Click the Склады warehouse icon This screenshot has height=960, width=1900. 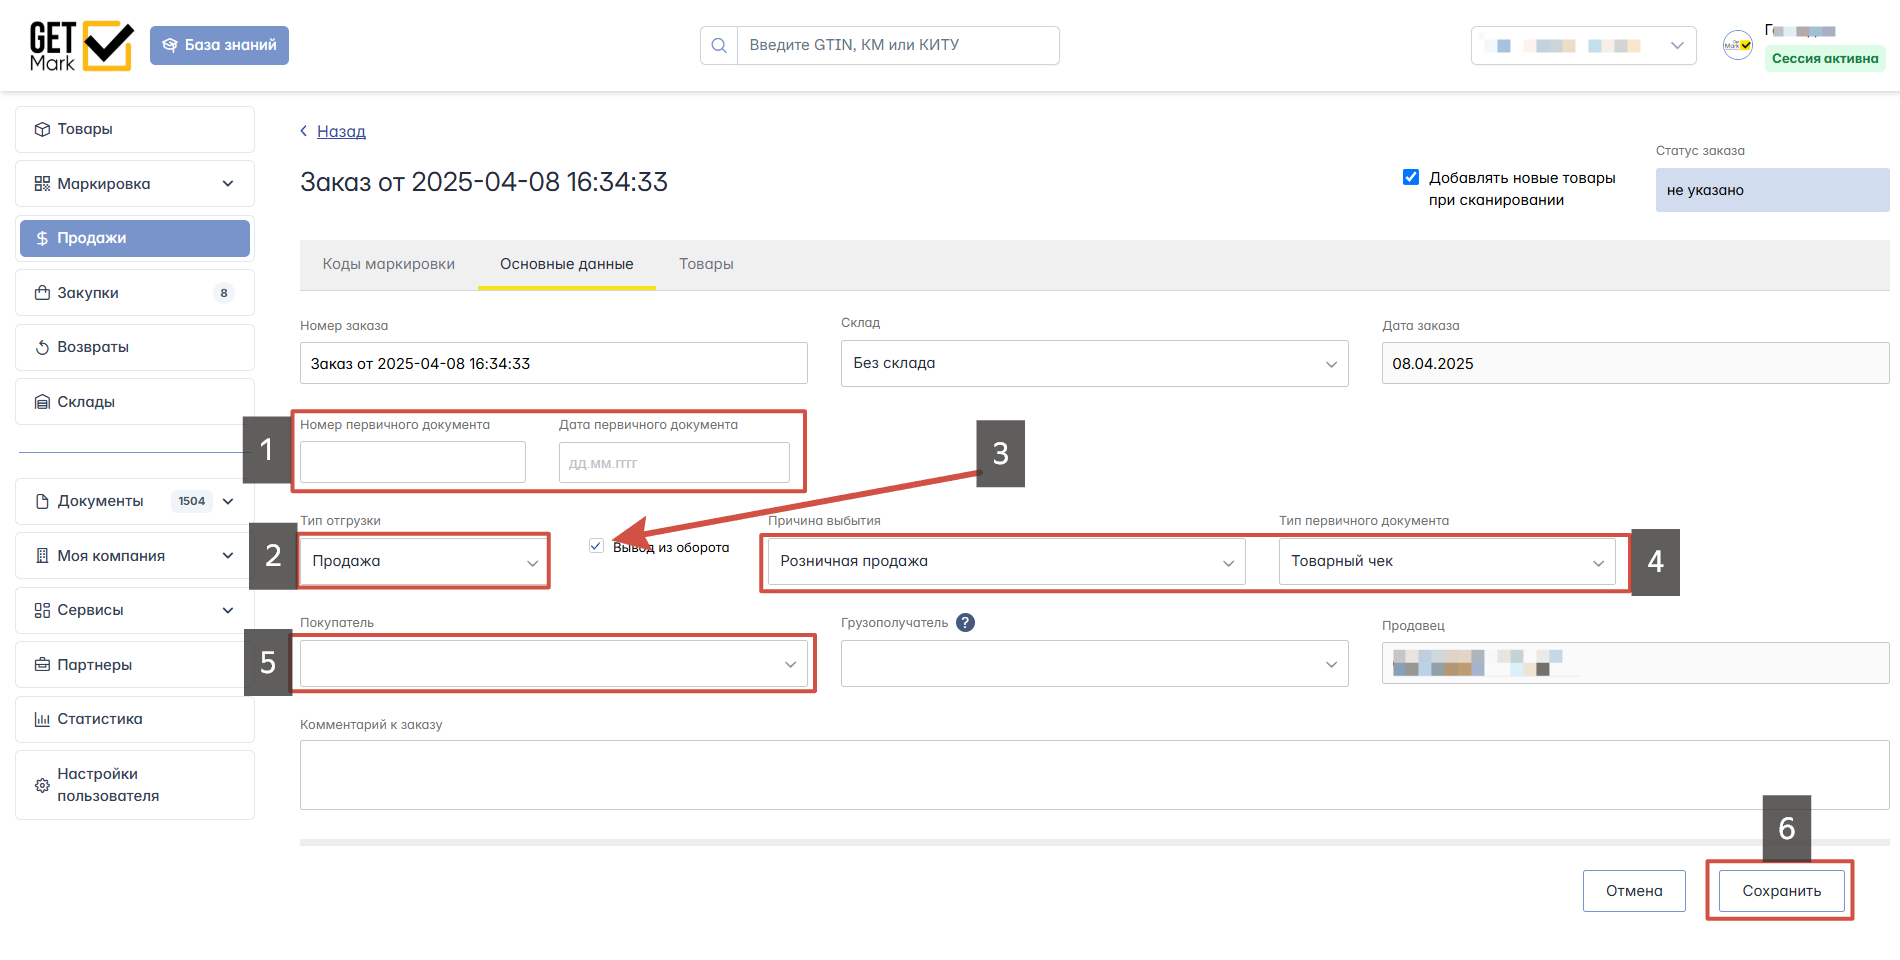point(42,402)
